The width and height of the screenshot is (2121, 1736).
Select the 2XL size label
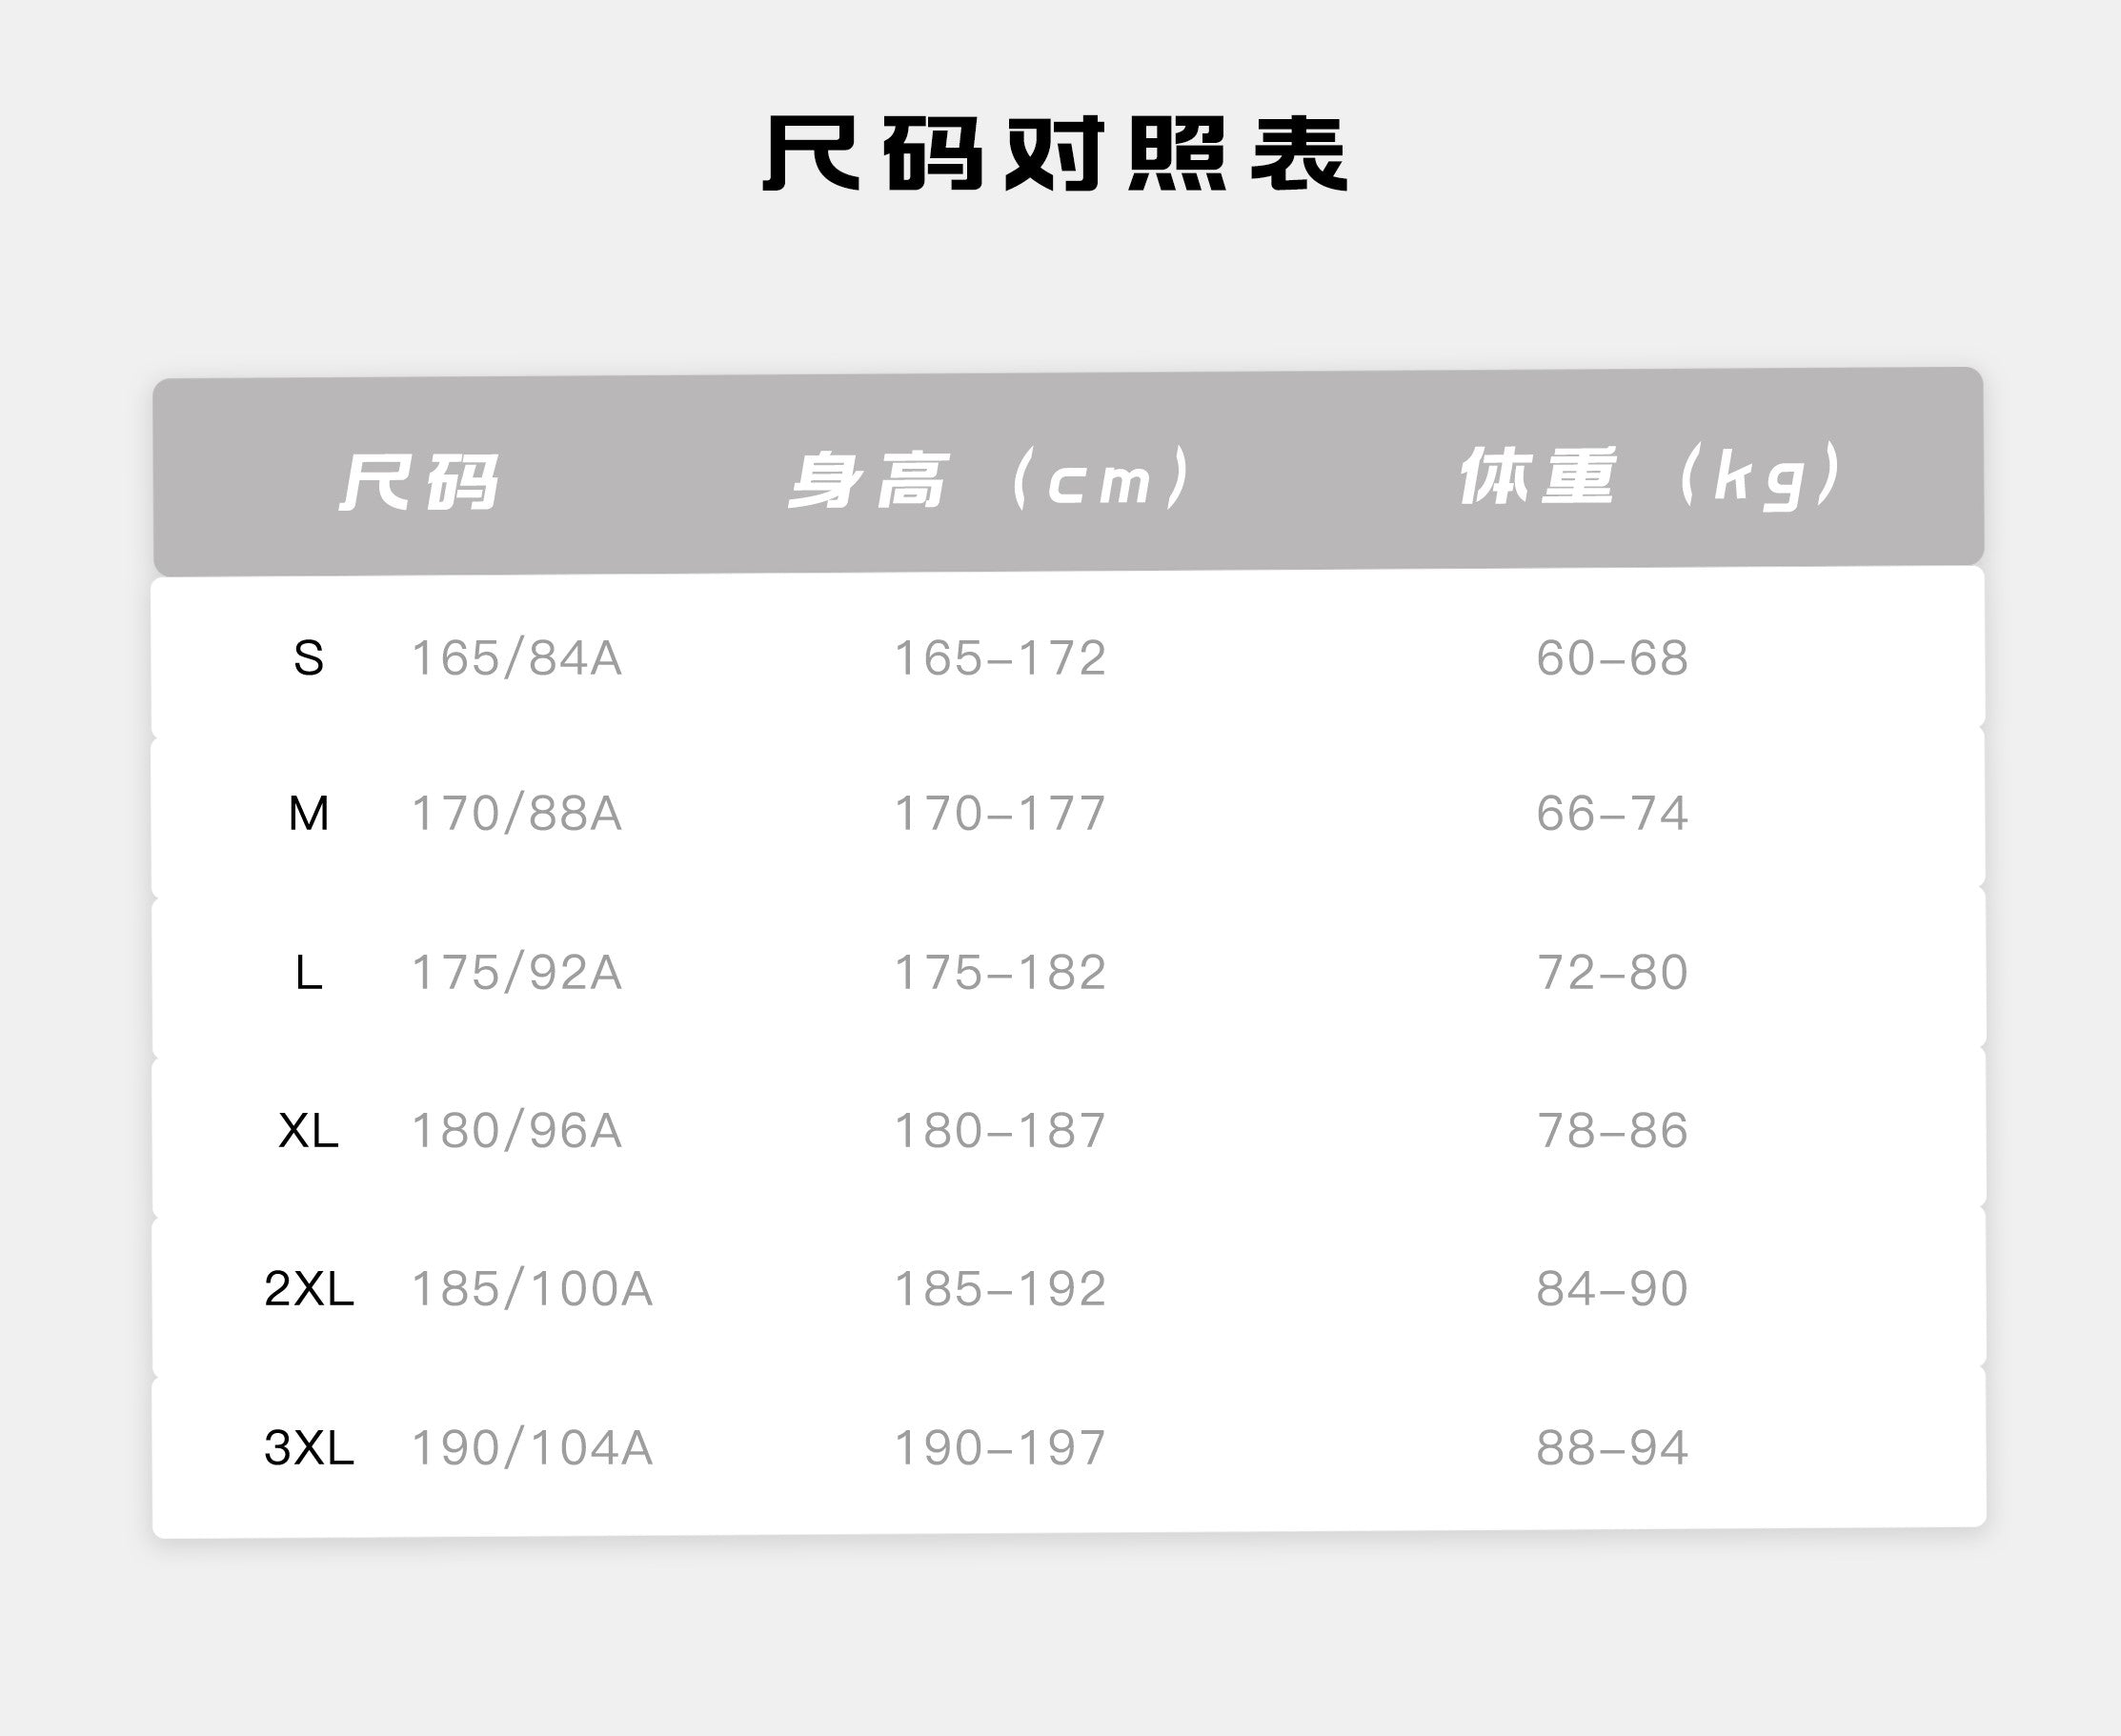coord(308,1289)
